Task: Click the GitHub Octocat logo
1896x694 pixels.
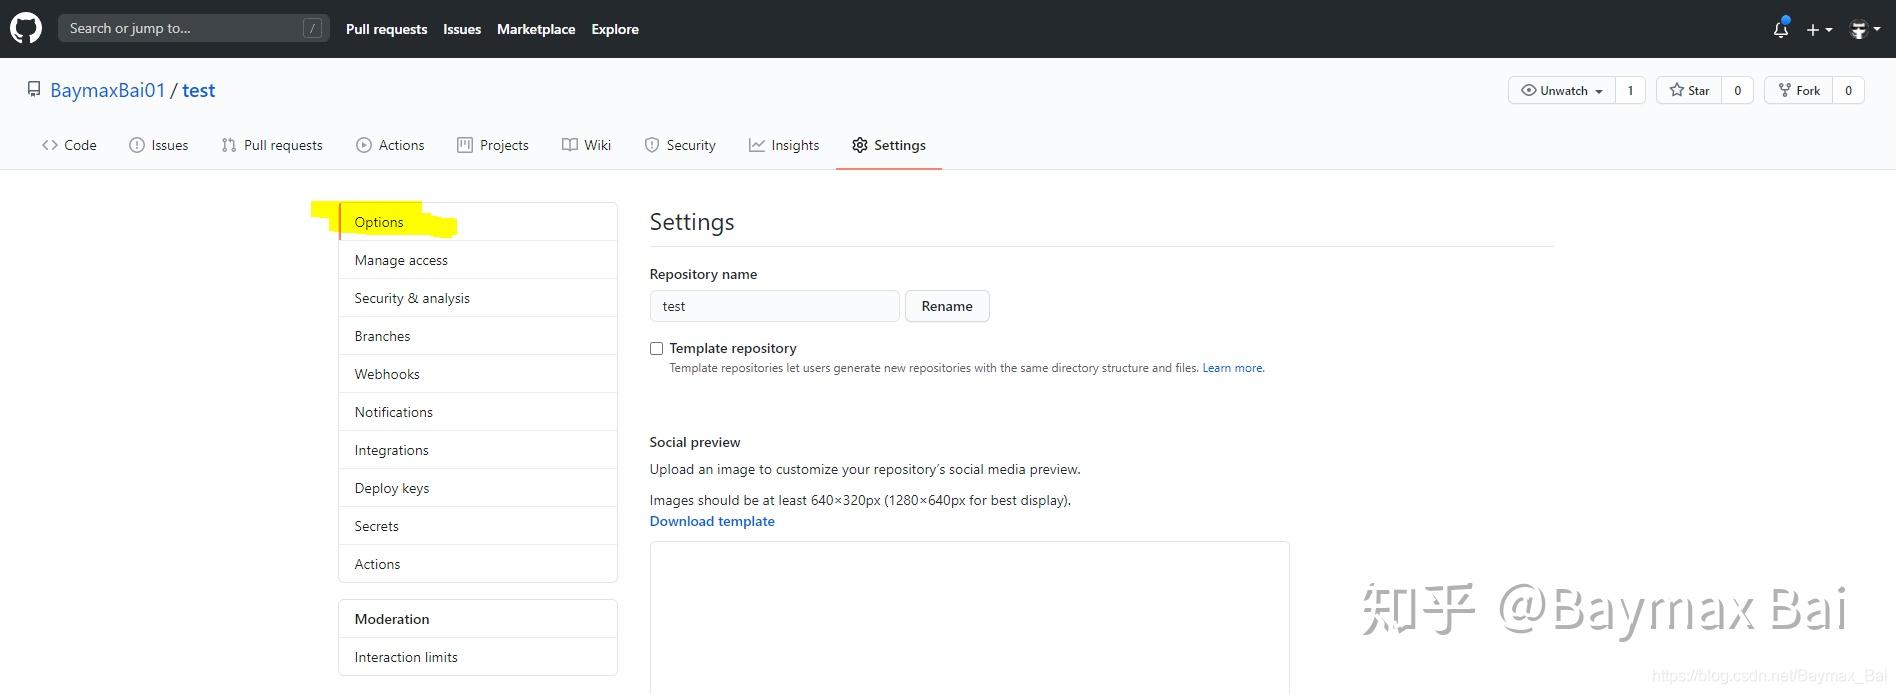Action: pos(26,28)
